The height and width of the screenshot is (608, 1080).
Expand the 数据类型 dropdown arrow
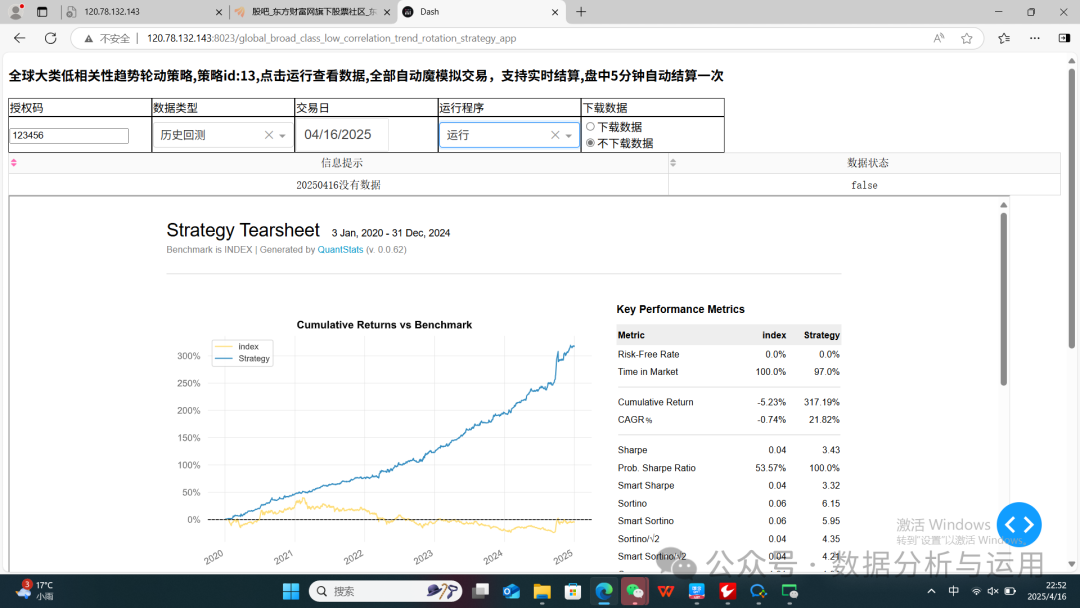click(282, 136)
